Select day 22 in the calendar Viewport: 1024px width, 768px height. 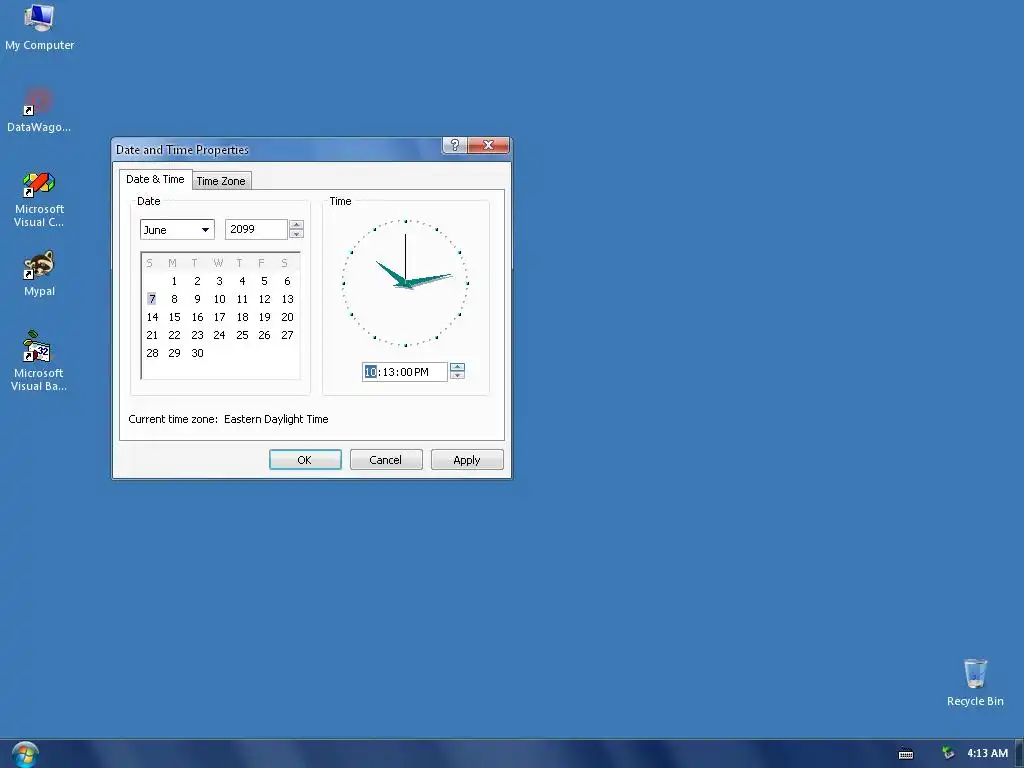coord(174,335)
